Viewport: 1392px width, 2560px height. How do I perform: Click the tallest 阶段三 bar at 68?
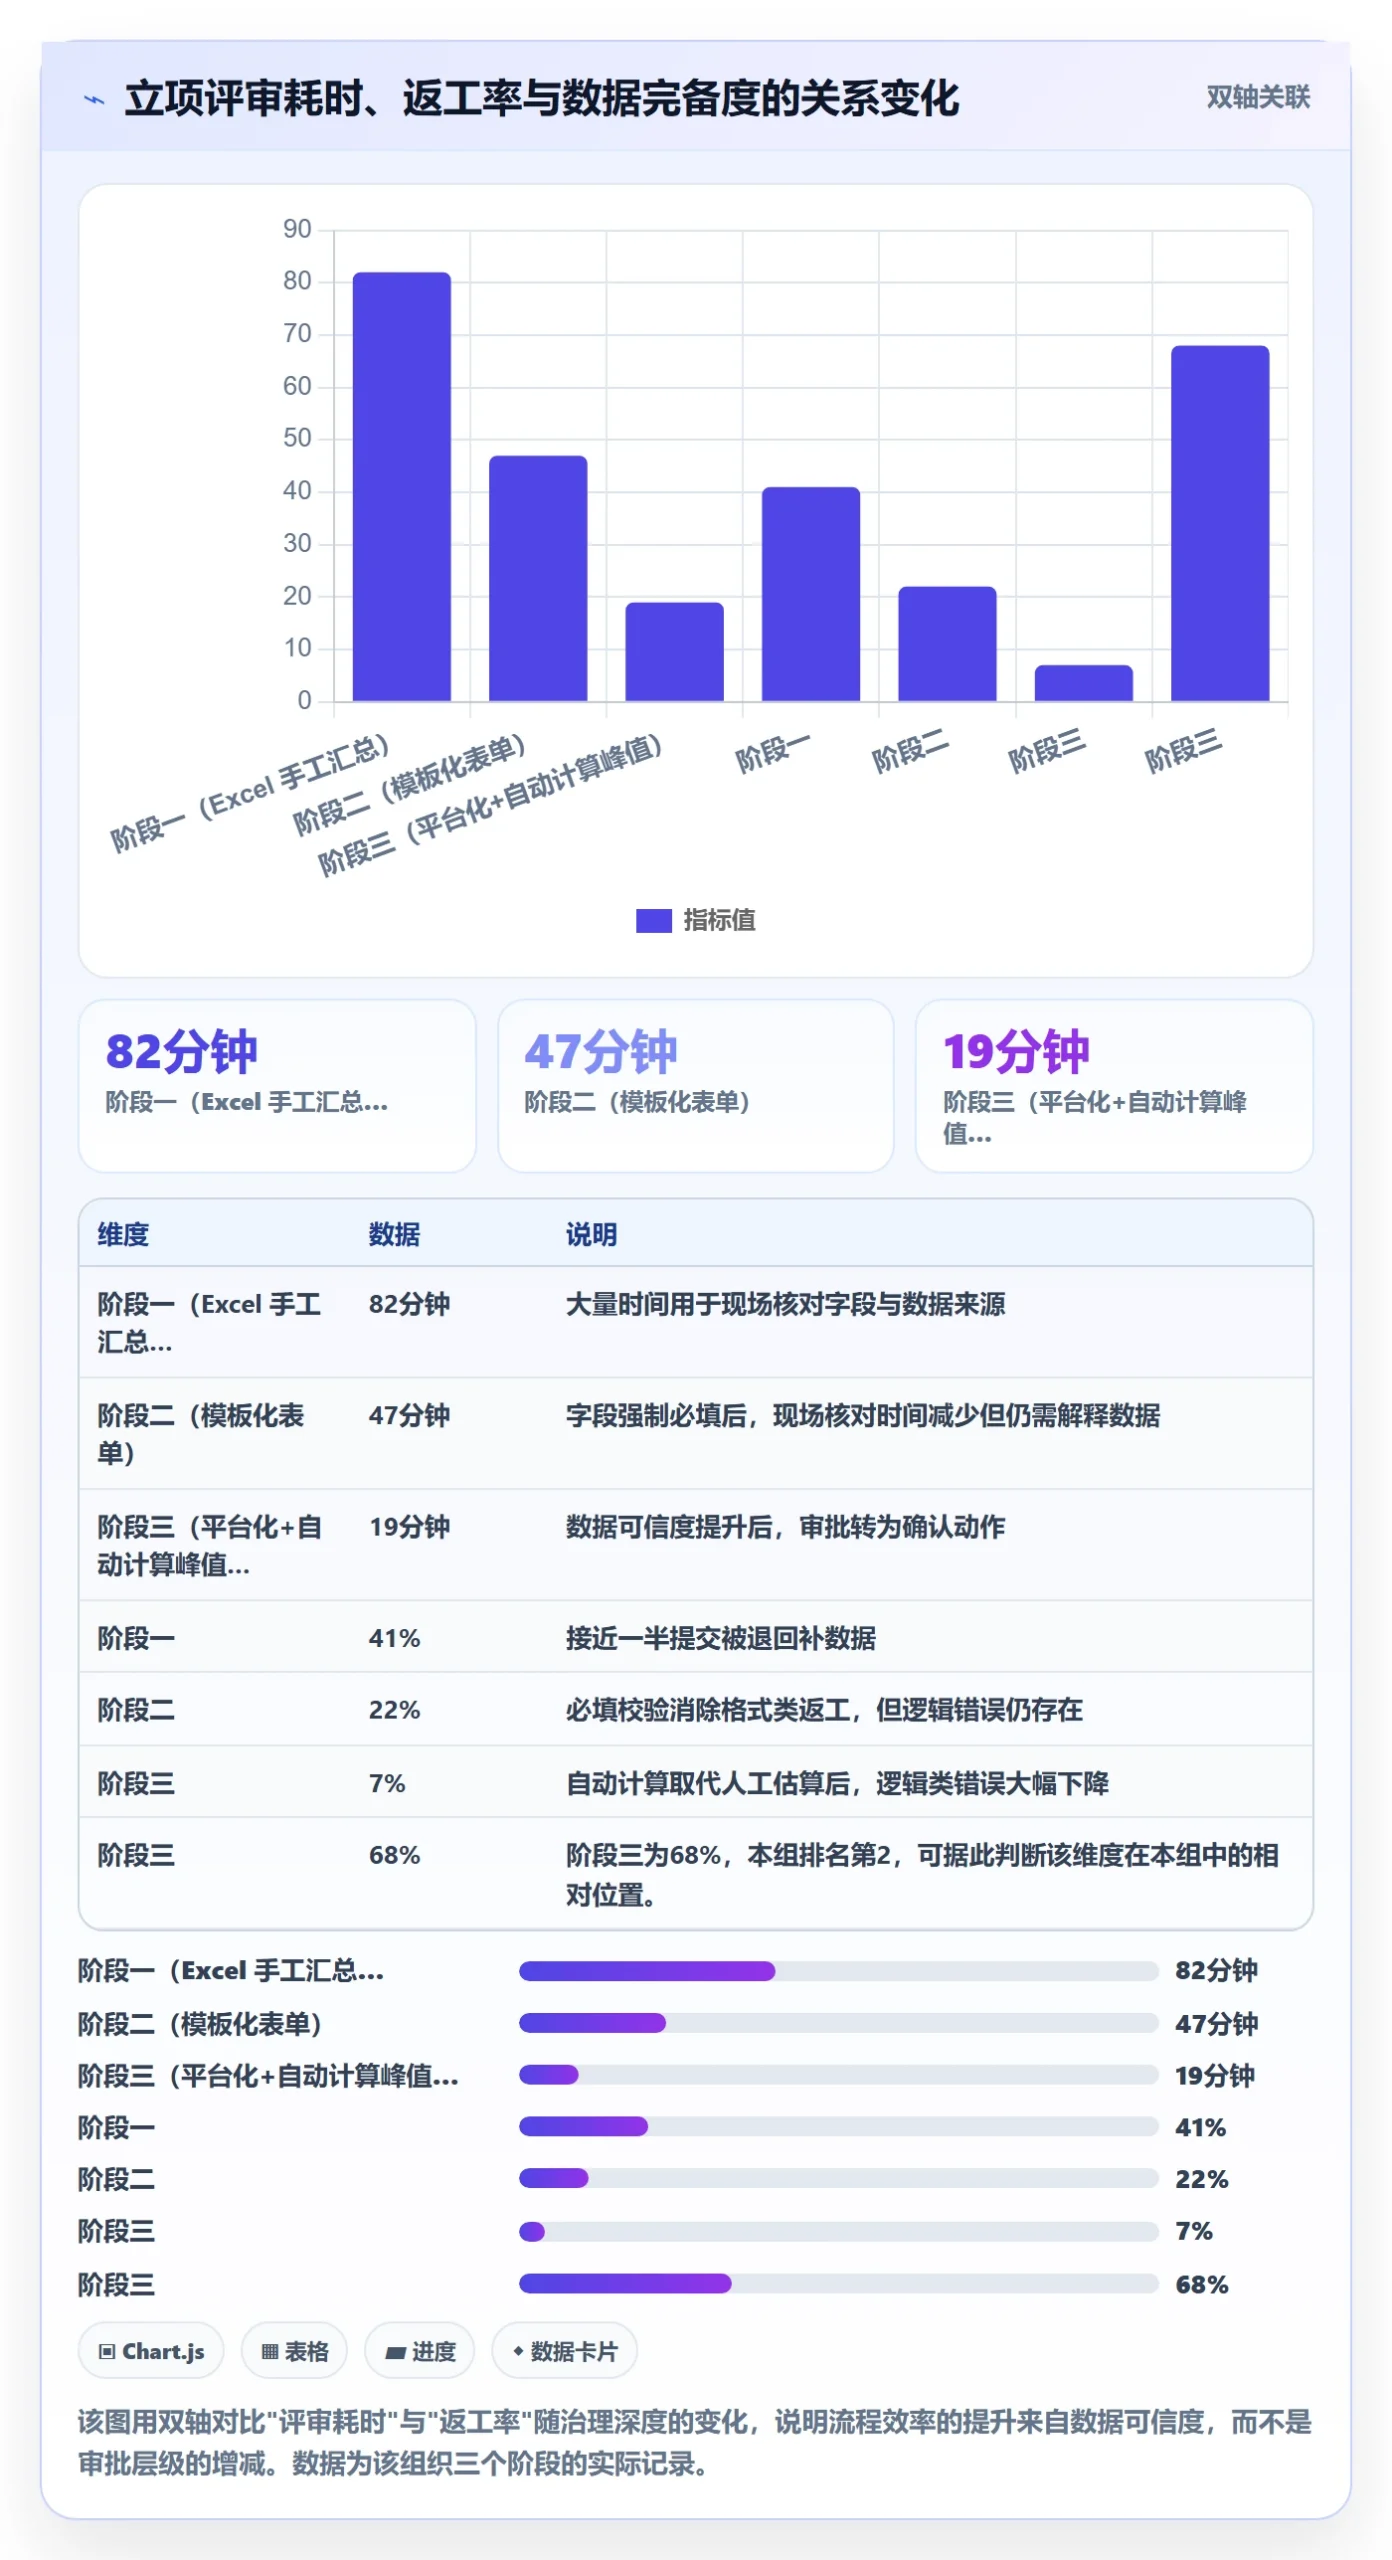(1219, 523)
